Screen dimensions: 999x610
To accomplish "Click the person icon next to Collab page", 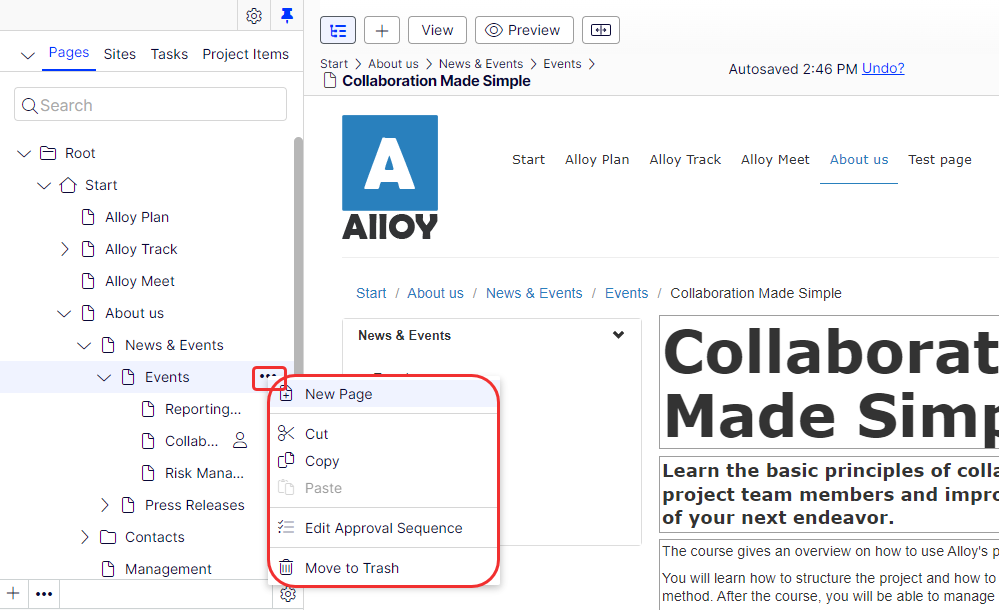I will tap(239, 440).
